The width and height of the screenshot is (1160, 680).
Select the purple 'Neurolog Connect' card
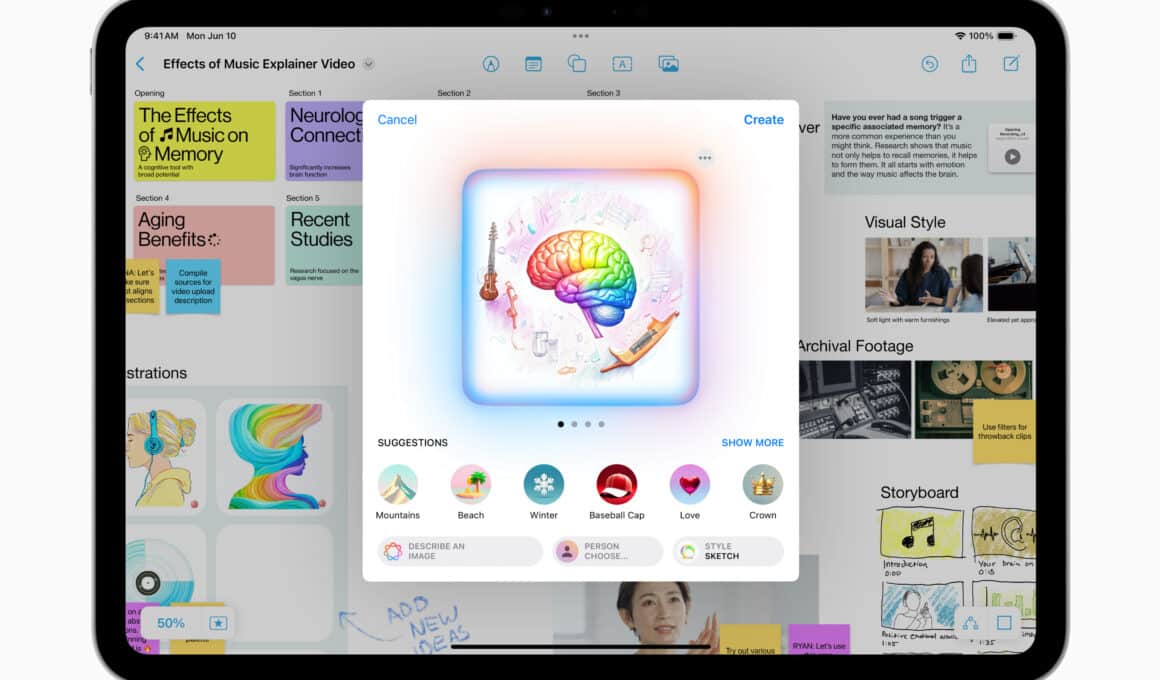[324, 141]
